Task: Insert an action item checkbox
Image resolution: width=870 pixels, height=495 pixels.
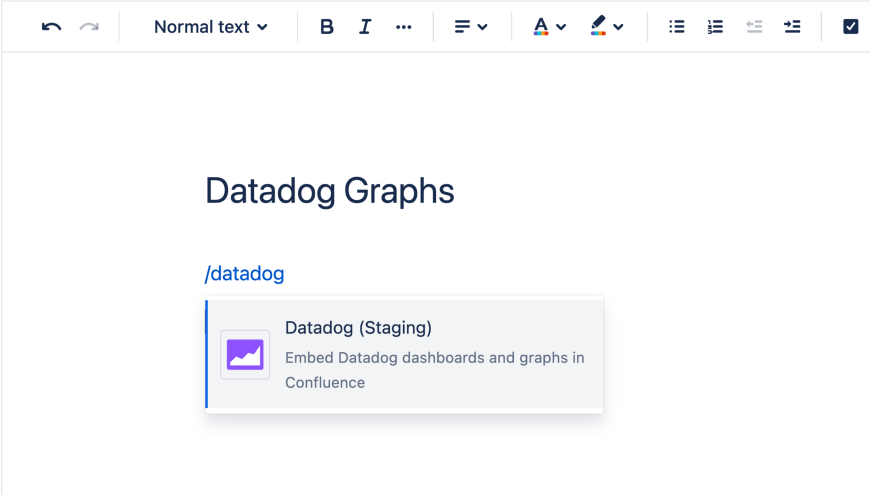Action: pyautogui.click(x=850, y=27)
